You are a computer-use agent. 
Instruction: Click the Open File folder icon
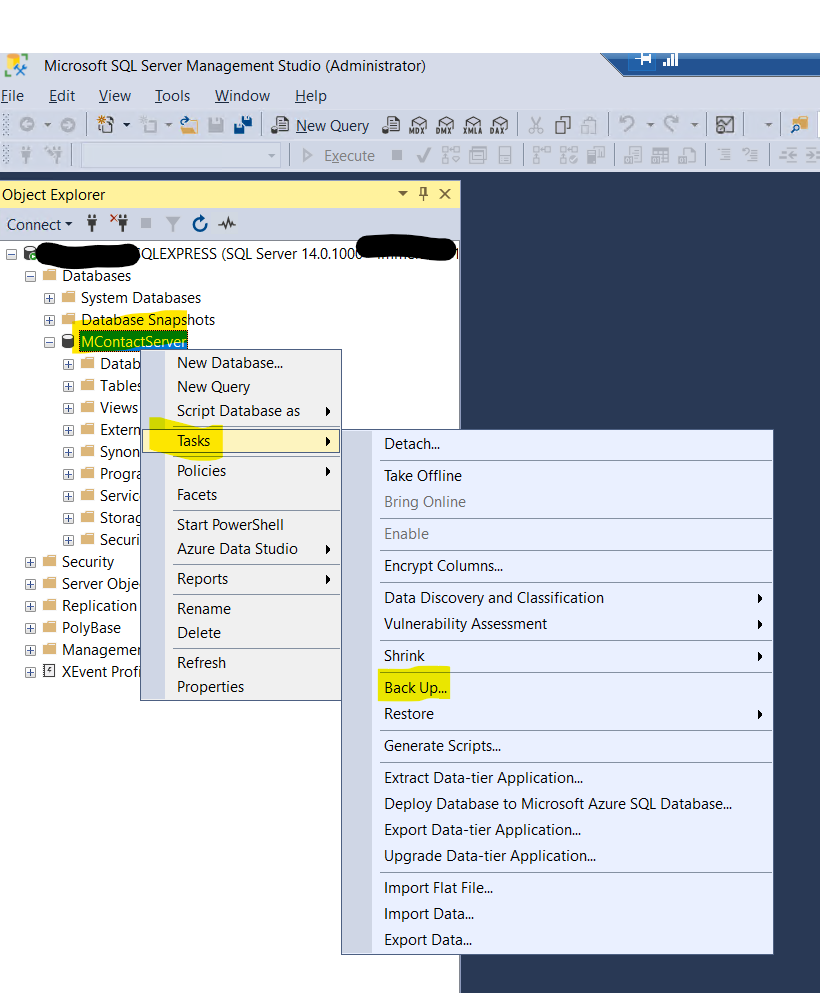point(189,125)
